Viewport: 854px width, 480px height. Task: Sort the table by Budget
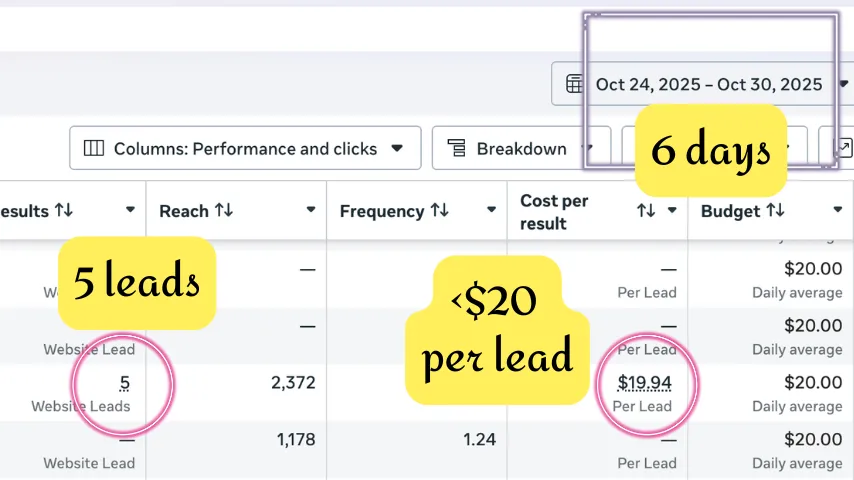[x=775, y=211]
